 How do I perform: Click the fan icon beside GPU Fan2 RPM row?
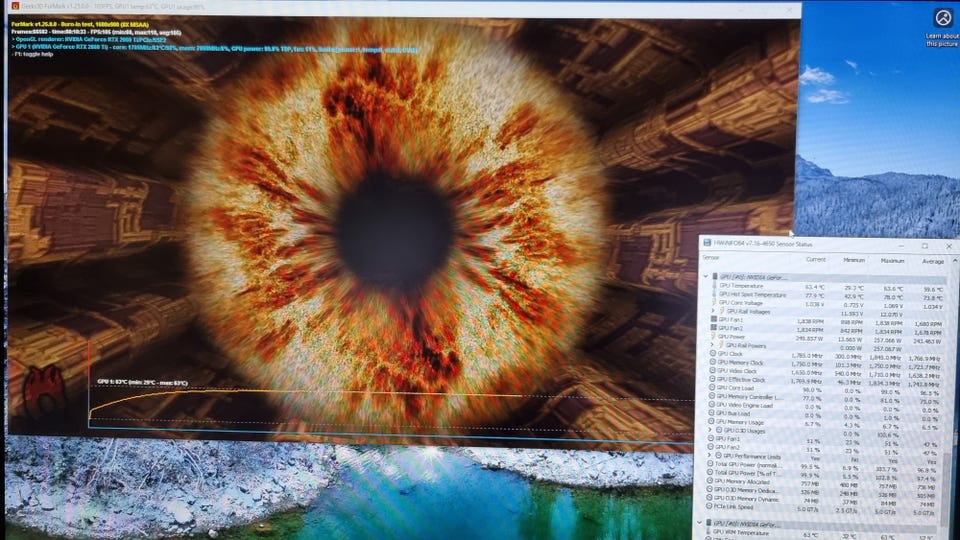click(x=714, y=327)
